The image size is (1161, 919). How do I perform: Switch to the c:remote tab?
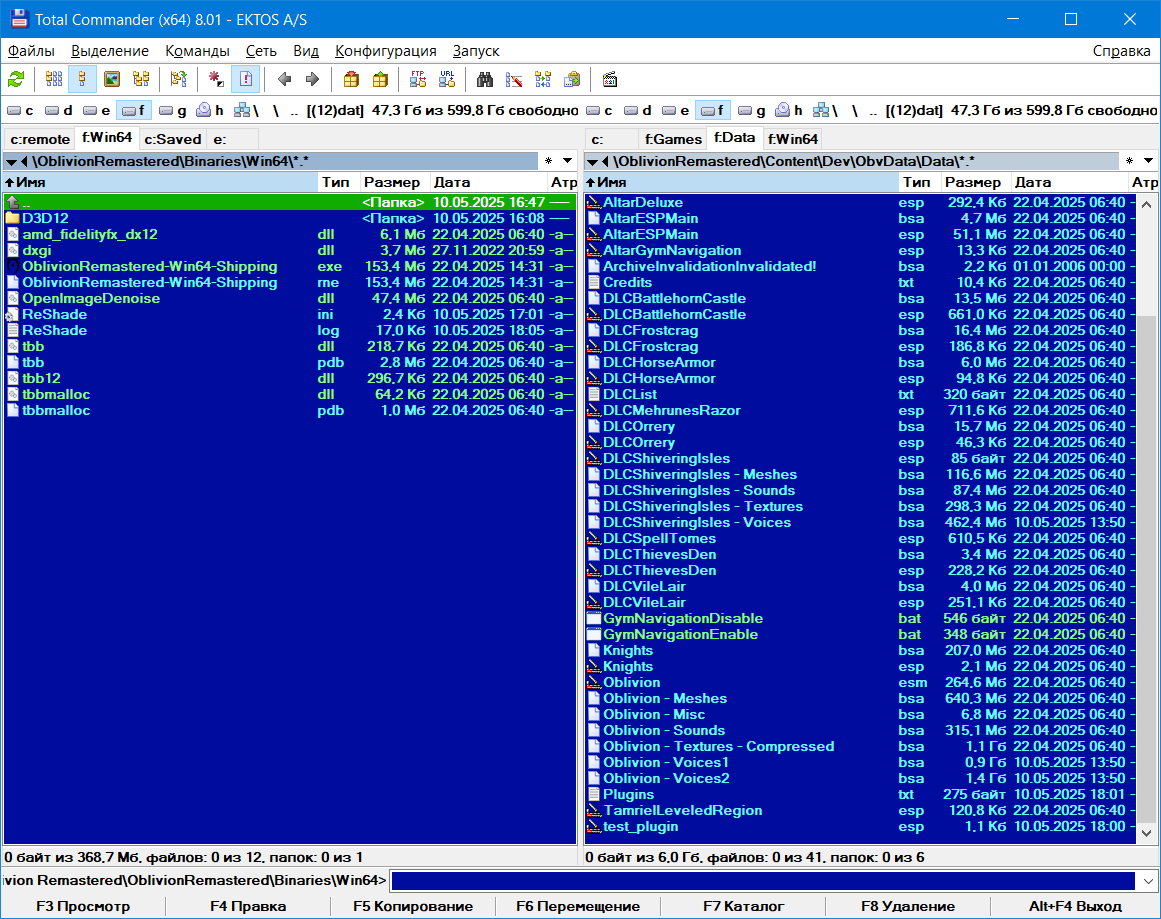(x=40, y=139)
